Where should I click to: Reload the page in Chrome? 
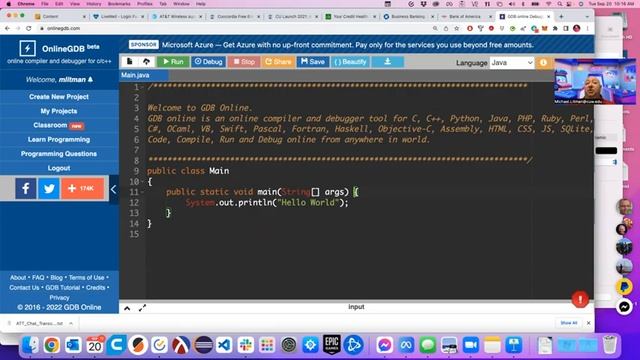coord(29,28)
